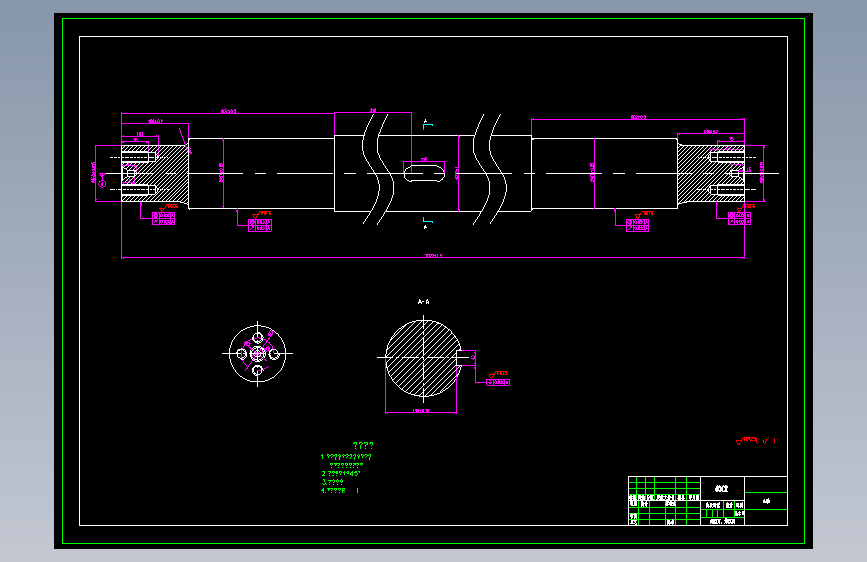Click the lower cyan cutting-plane marker A
Image resolution: width=867 pixels, height=562 pixels.
[x=427, y=223]
